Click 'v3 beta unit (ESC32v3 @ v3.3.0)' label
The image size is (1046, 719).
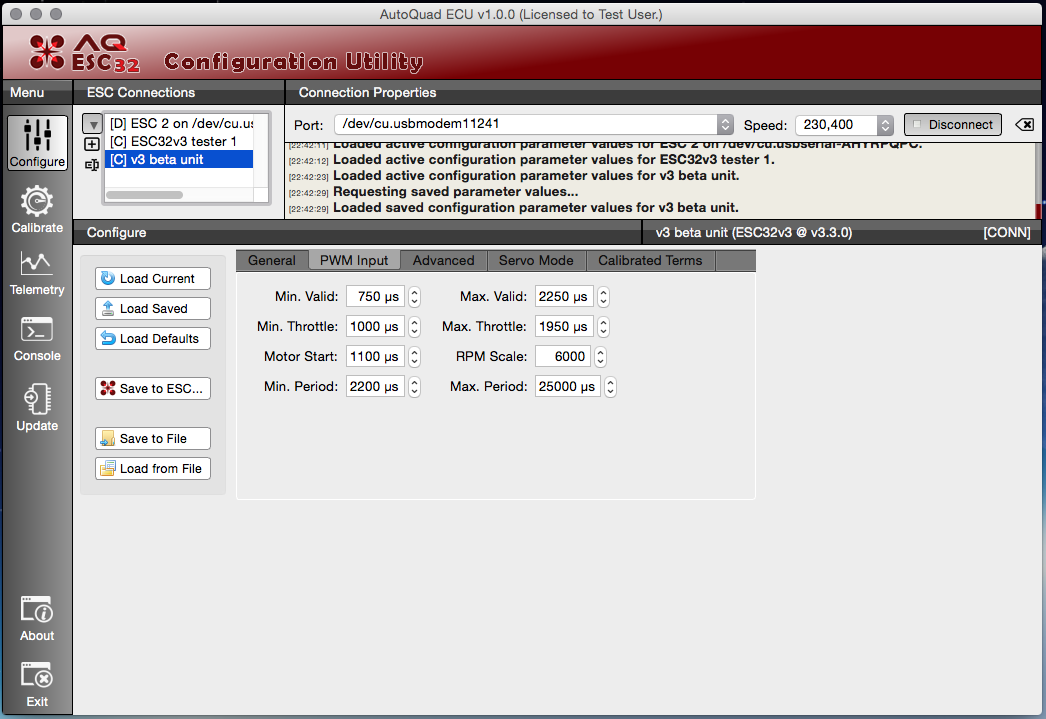pyautogui.click(x=754, y=233)
